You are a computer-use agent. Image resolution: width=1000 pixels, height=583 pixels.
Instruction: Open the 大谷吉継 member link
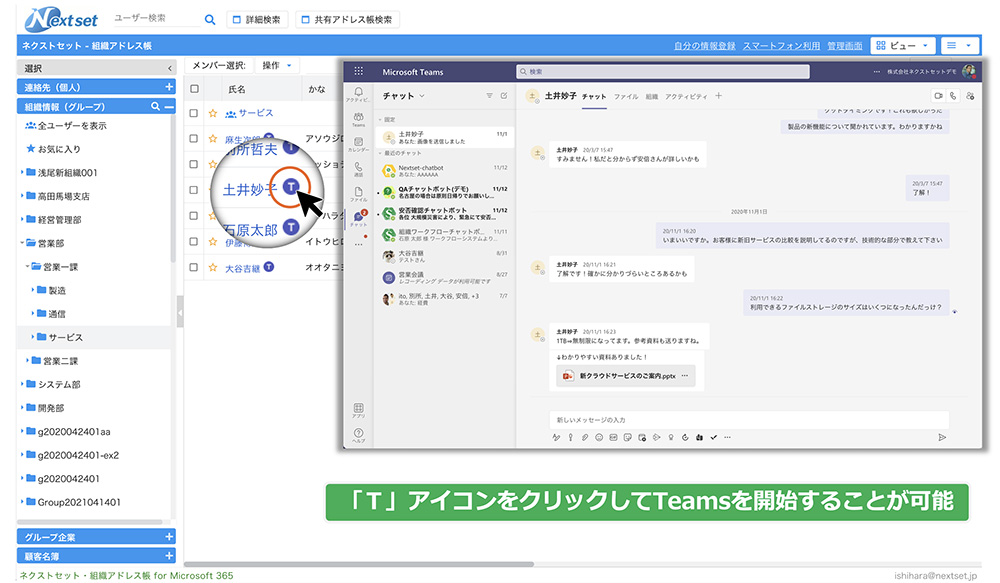242,269
